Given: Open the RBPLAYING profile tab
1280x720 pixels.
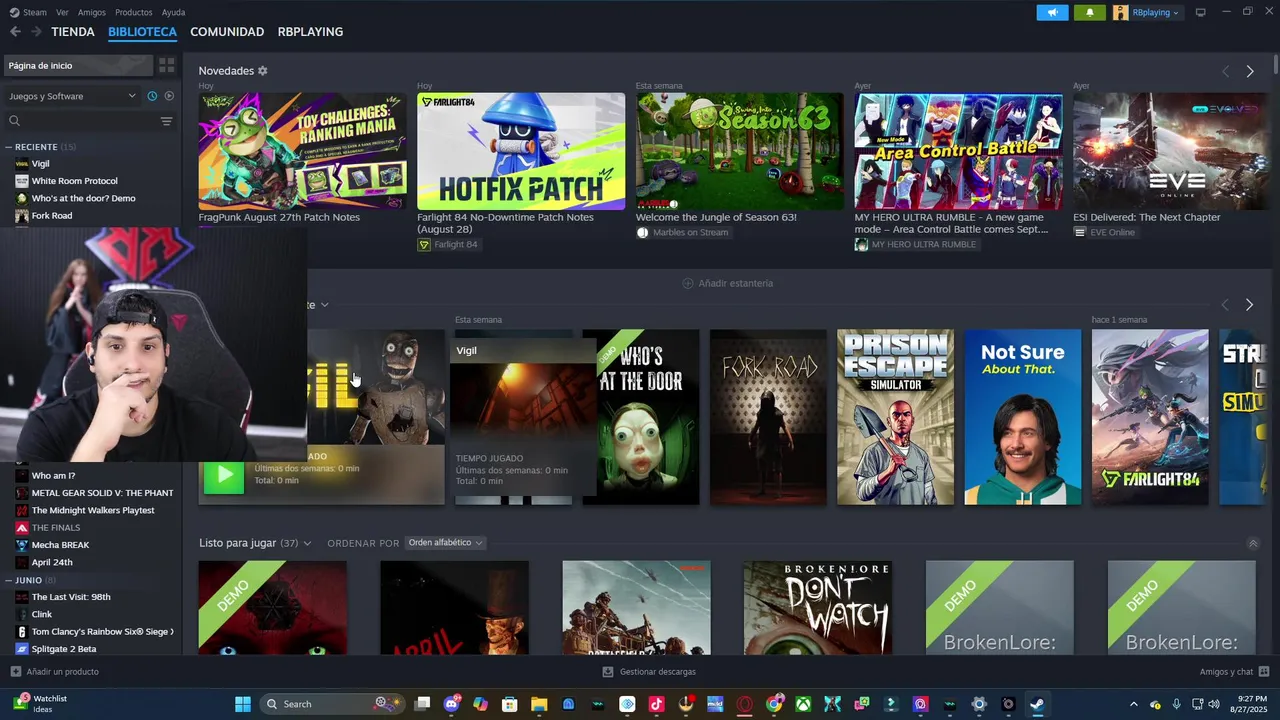Looking at the screenshot, I should [310, 32].
